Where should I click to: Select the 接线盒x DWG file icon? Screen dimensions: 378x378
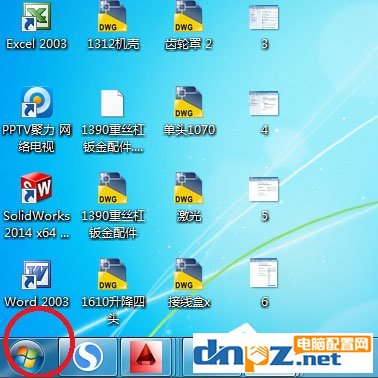tap(189, 274)
